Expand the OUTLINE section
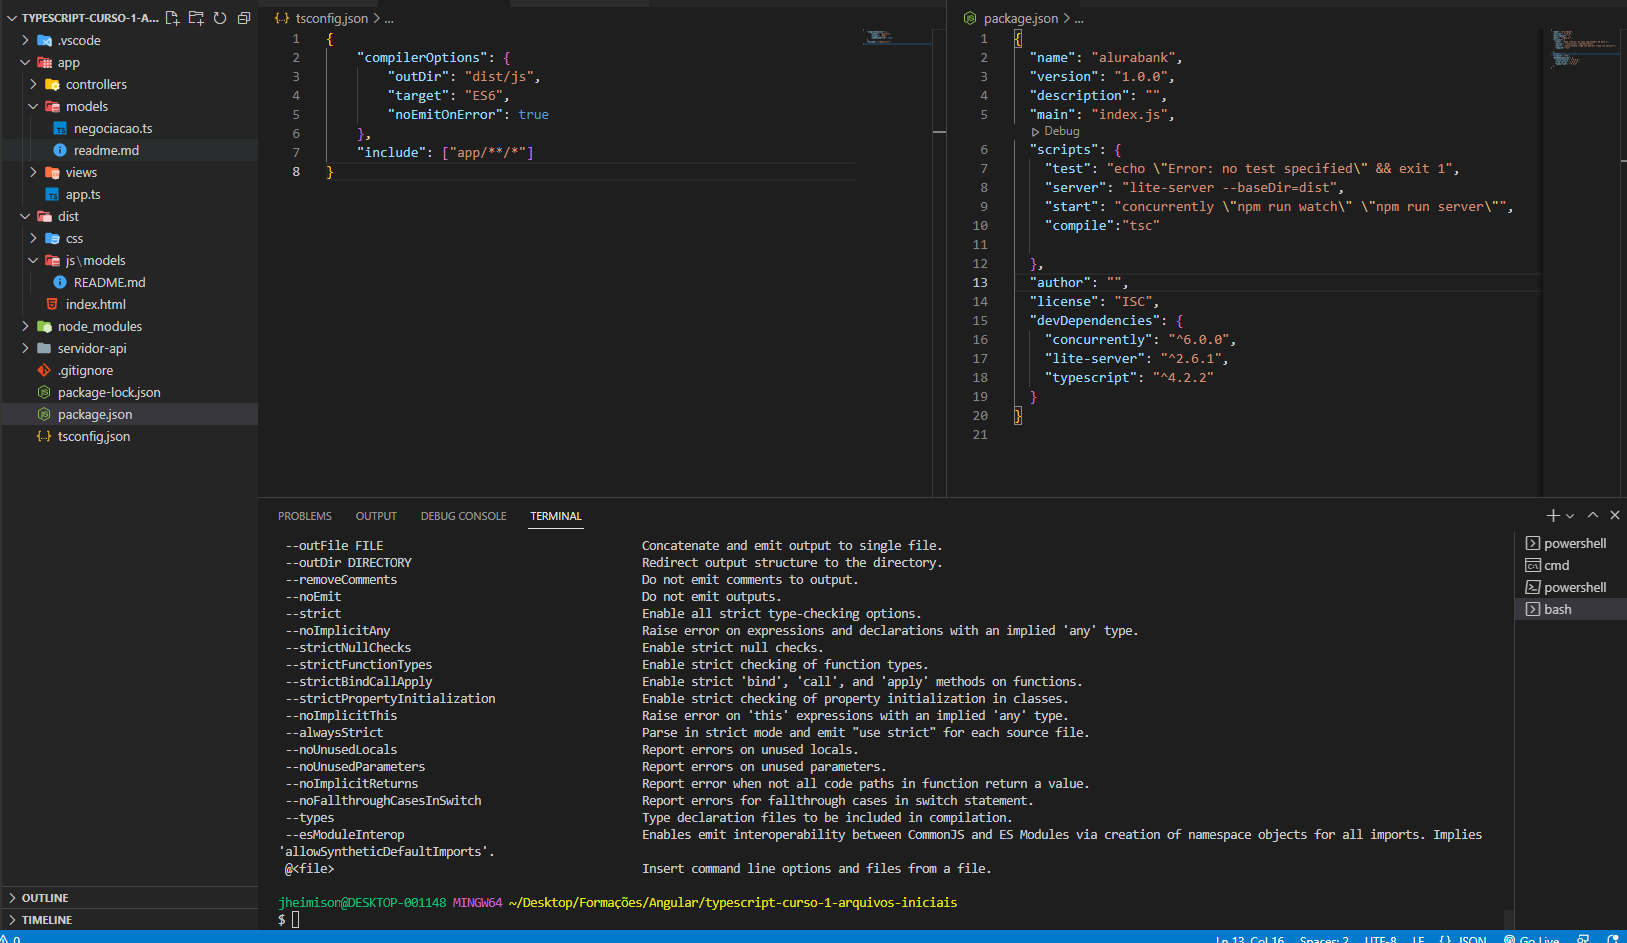The image size is (1627, 943). tap(129, 898)
